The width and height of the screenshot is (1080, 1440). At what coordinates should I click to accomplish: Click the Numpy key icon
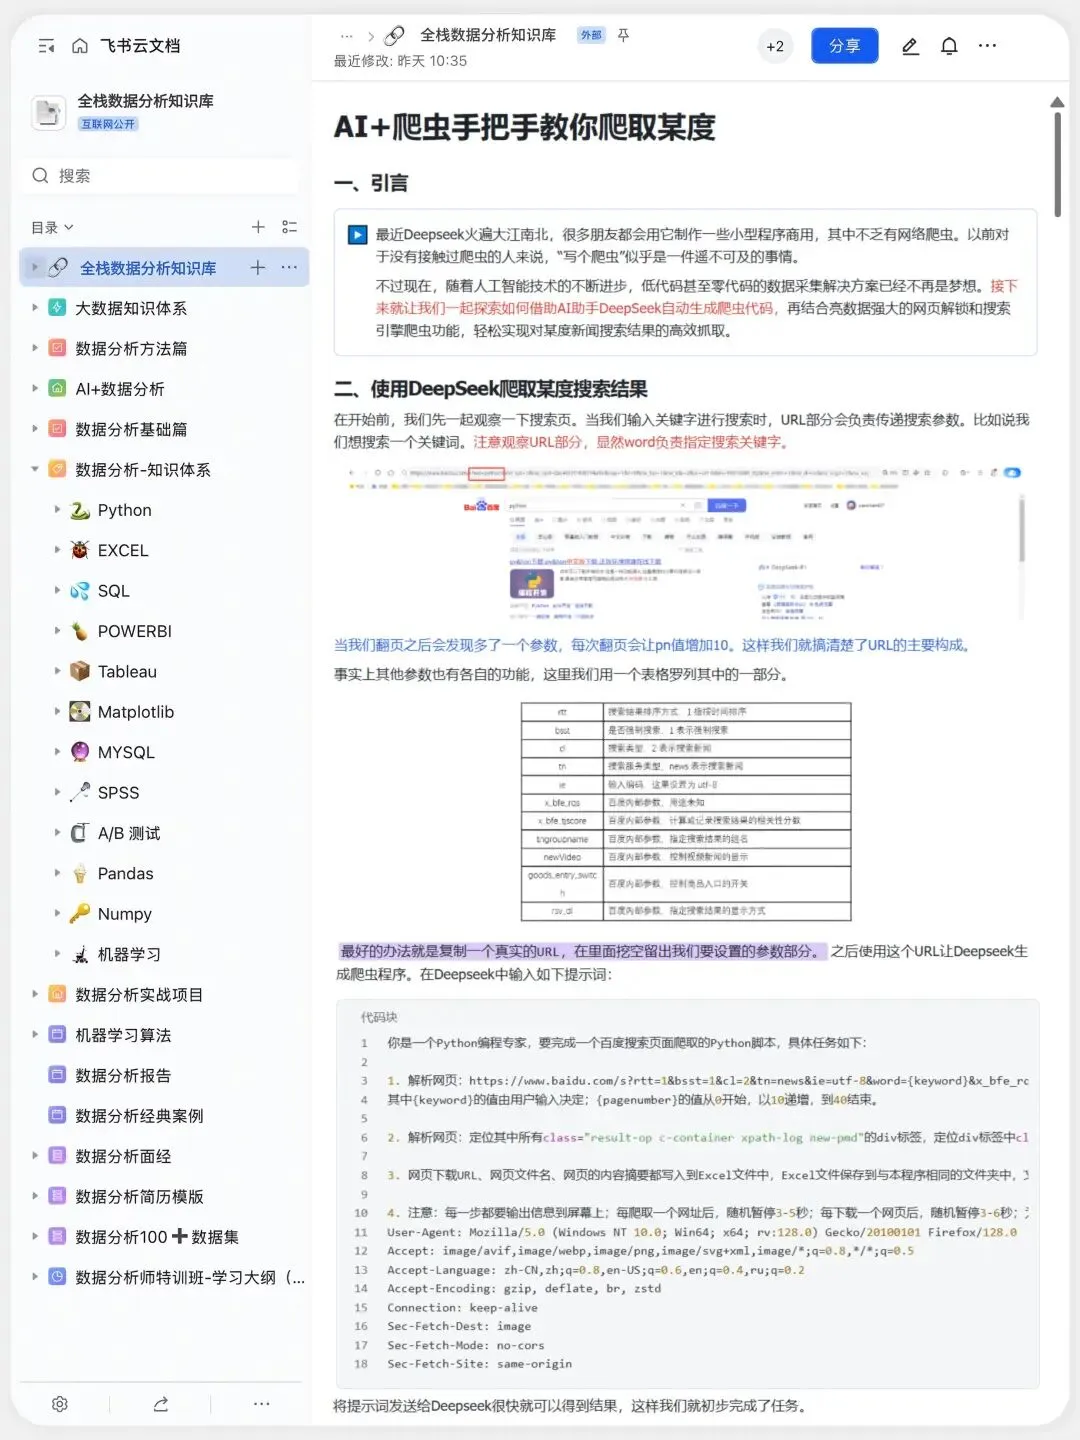[x=80, y=913]
